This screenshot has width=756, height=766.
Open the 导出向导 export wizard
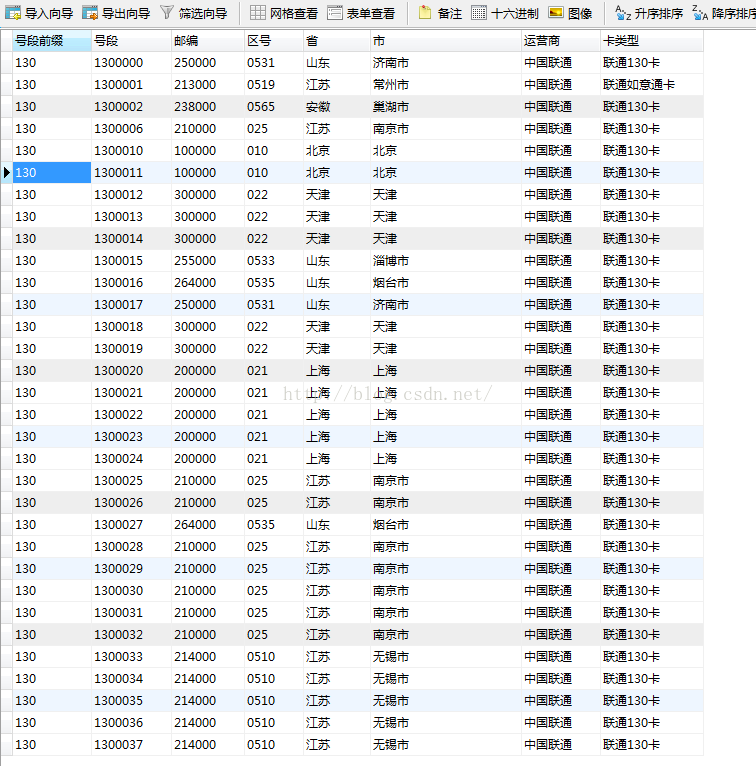116,13
